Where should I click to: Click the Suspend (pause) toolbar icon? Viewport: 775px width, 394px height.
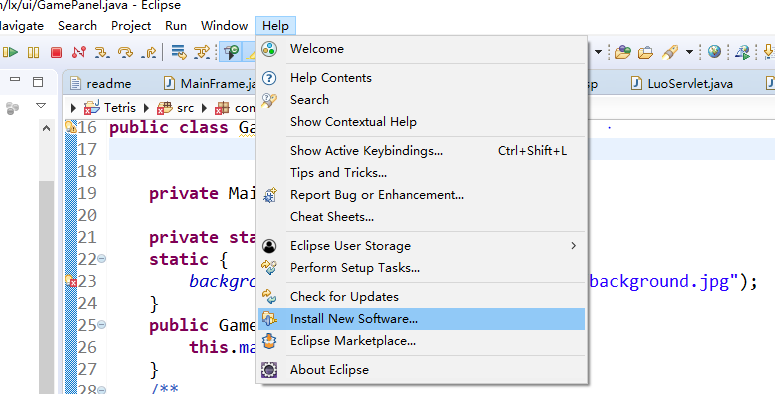click(33, 52)
